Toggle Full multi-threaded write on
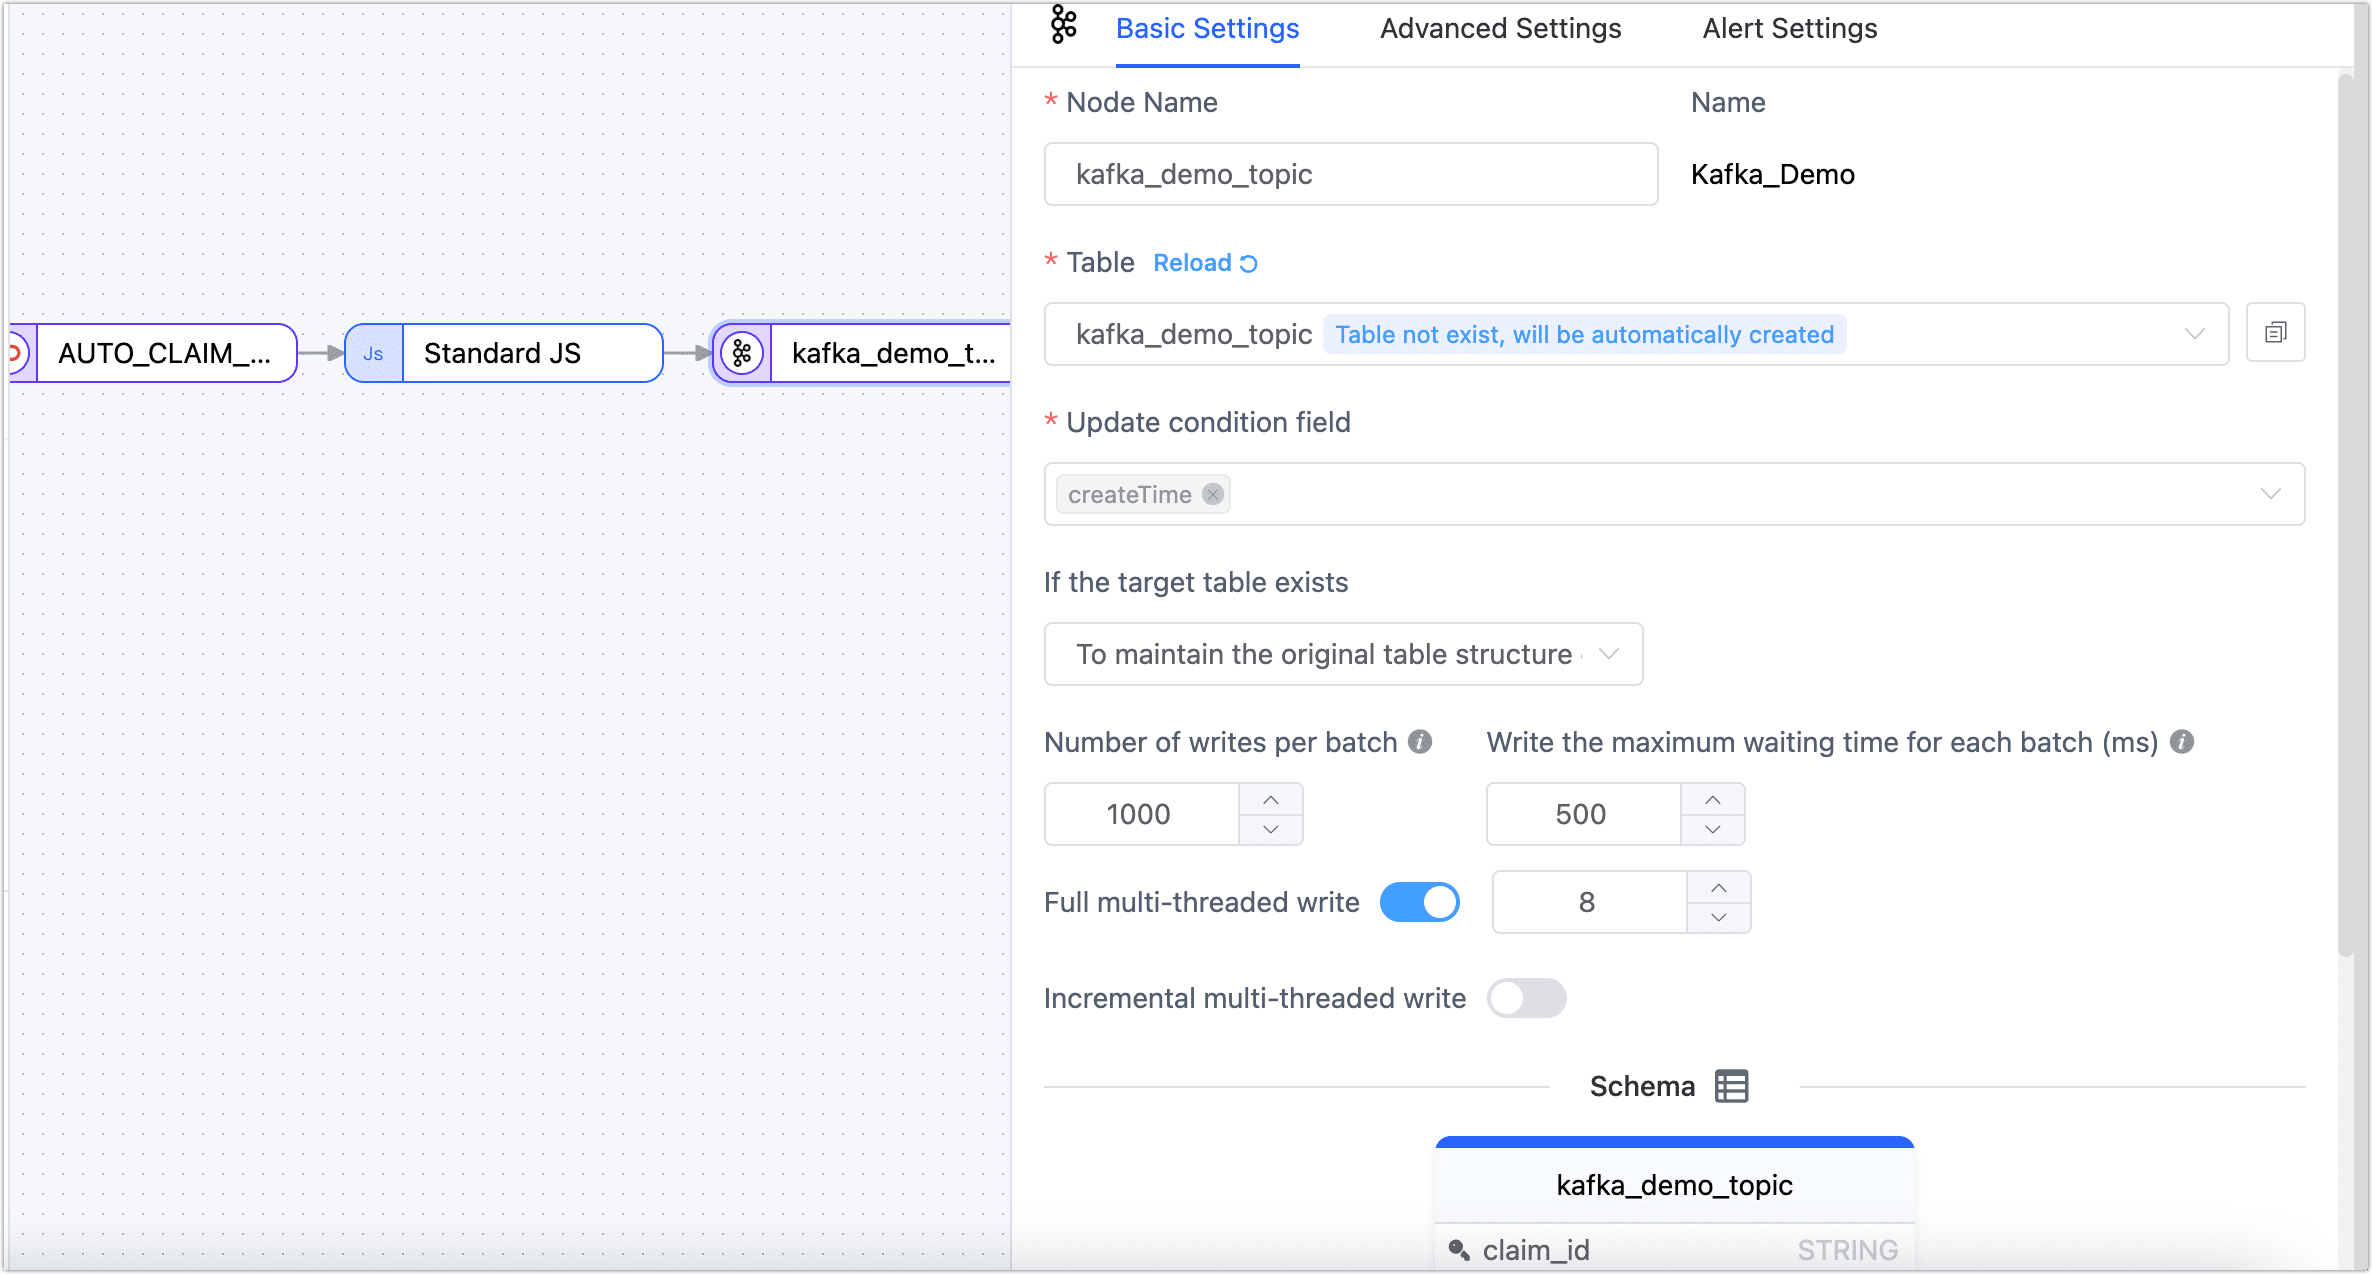This screenshot has height=1274, width=2372. pyautogui.click(x=1420, y=901)
